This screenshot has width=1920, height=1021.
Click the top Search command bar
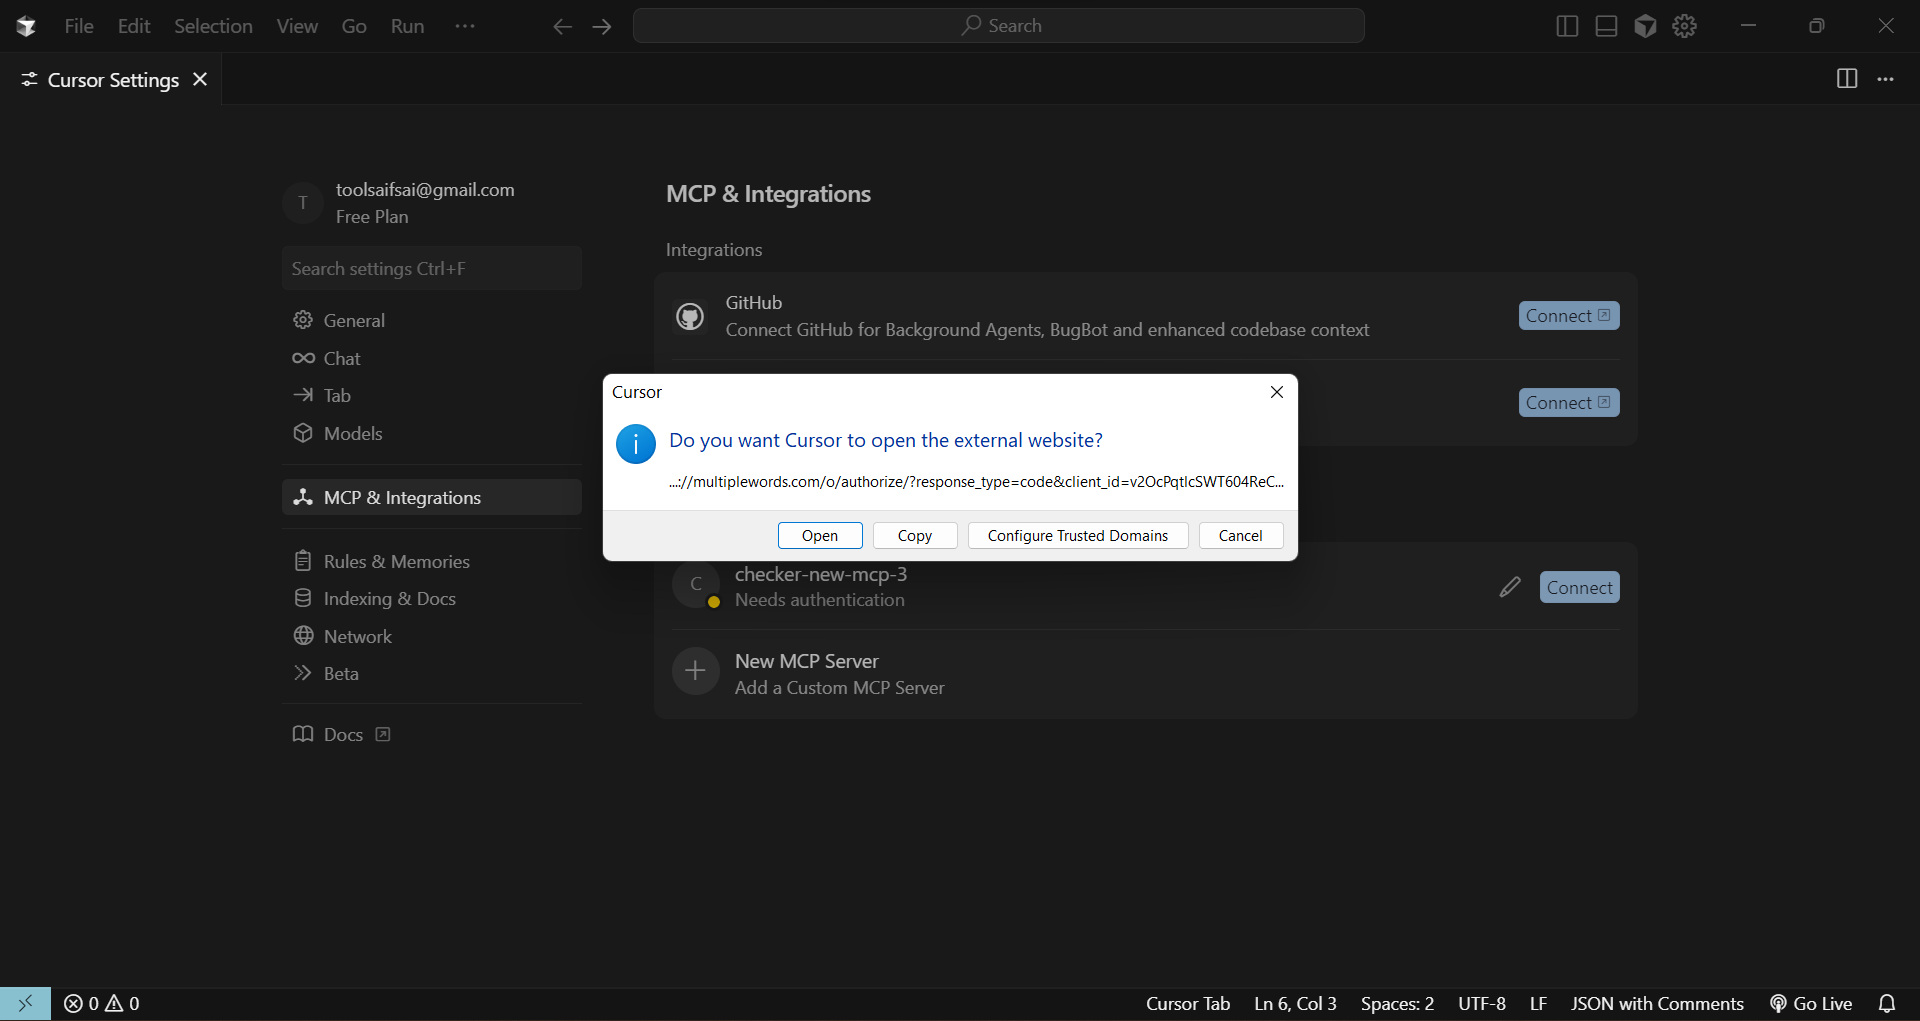998,26
